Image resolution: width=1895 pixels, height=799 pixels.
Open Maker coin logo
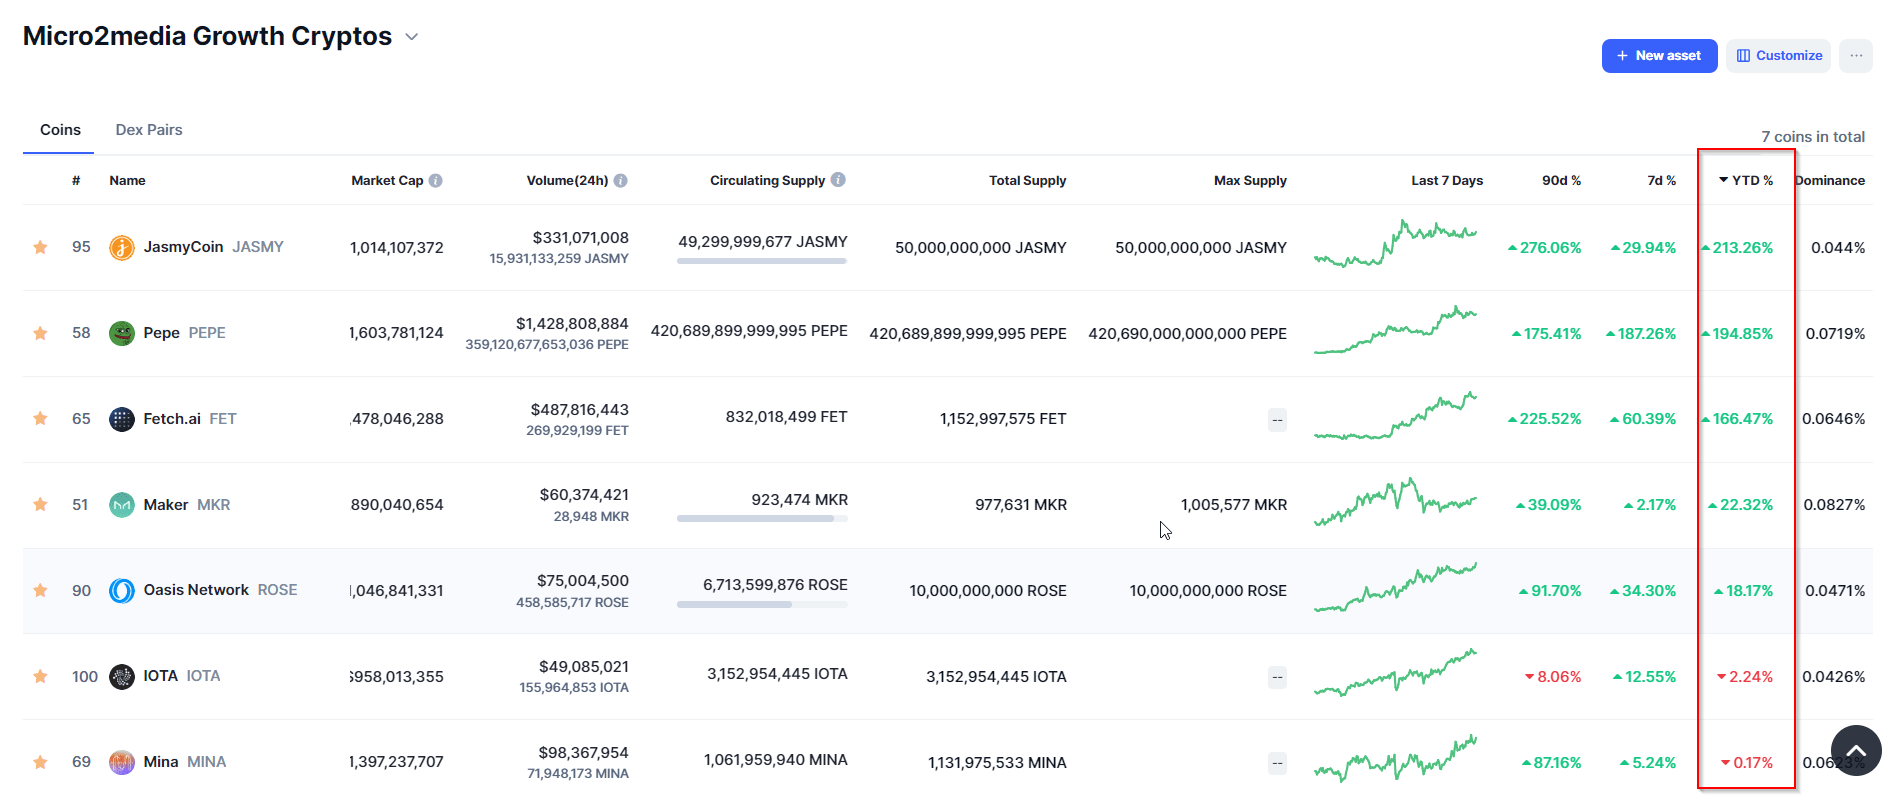point(122,505)
